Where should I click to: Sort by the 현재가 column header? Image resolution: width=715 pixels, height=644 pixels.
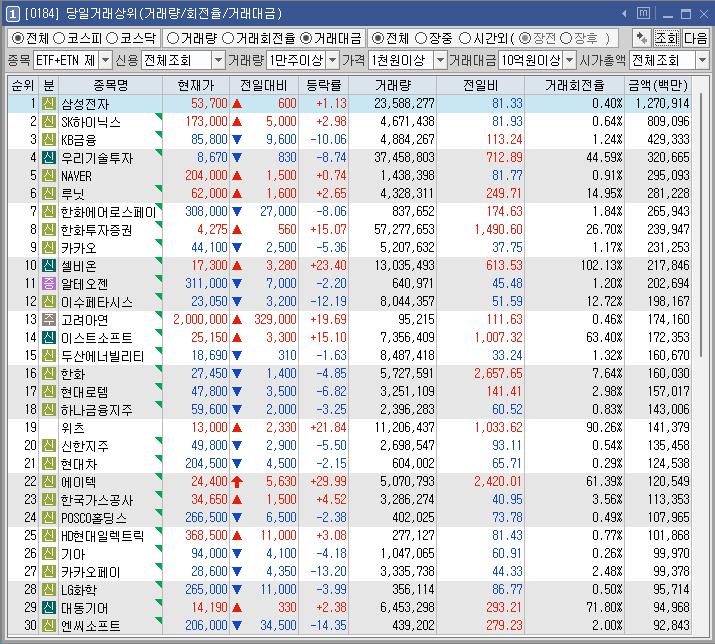point(196,85)
